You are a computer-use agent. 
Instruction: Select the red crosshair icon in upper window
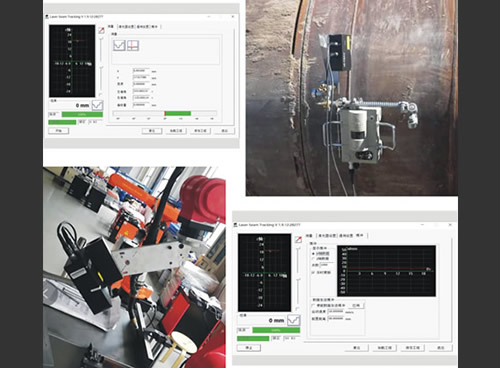pos(133,45)
